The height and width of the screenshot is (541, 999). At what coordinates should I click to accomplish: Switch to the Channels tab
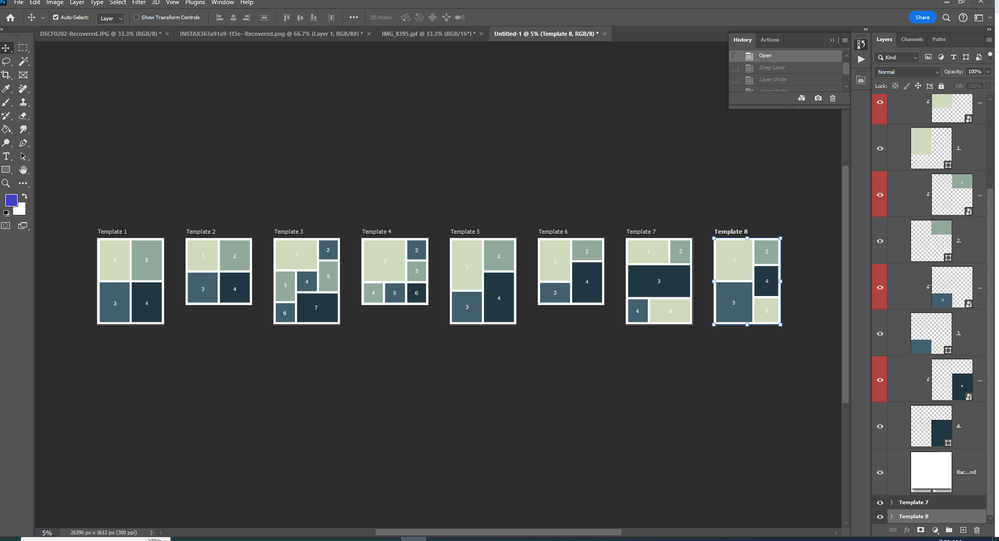click(912, 40)
